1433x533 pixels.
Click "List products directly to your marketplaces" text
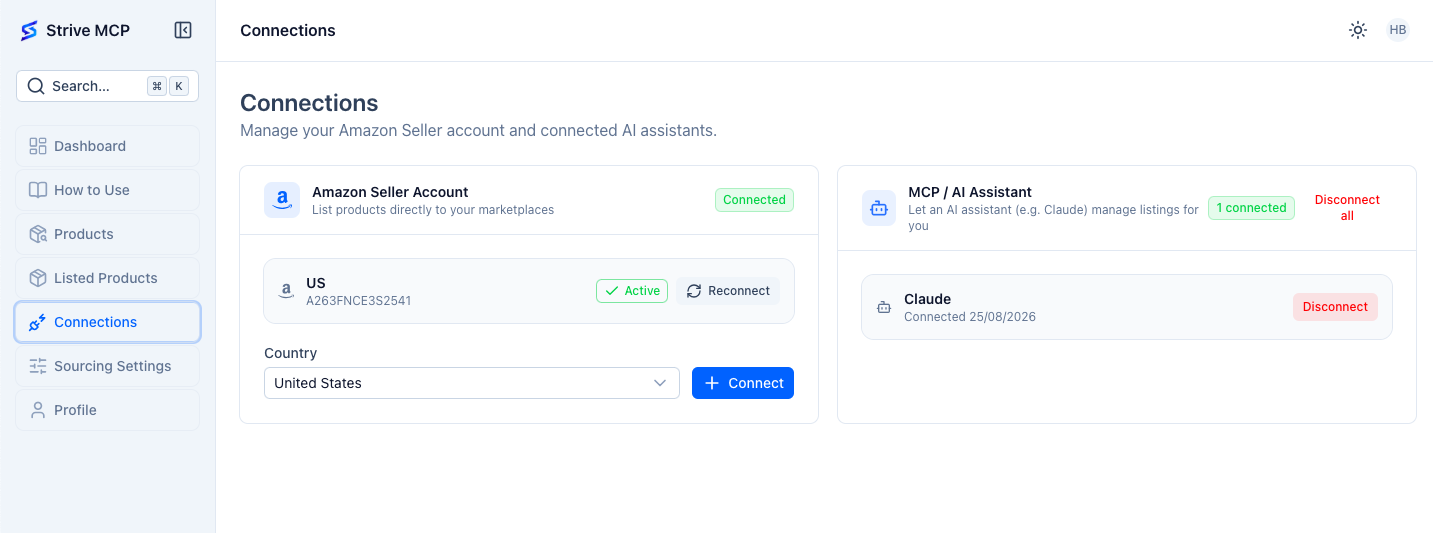tap(433, 210)
